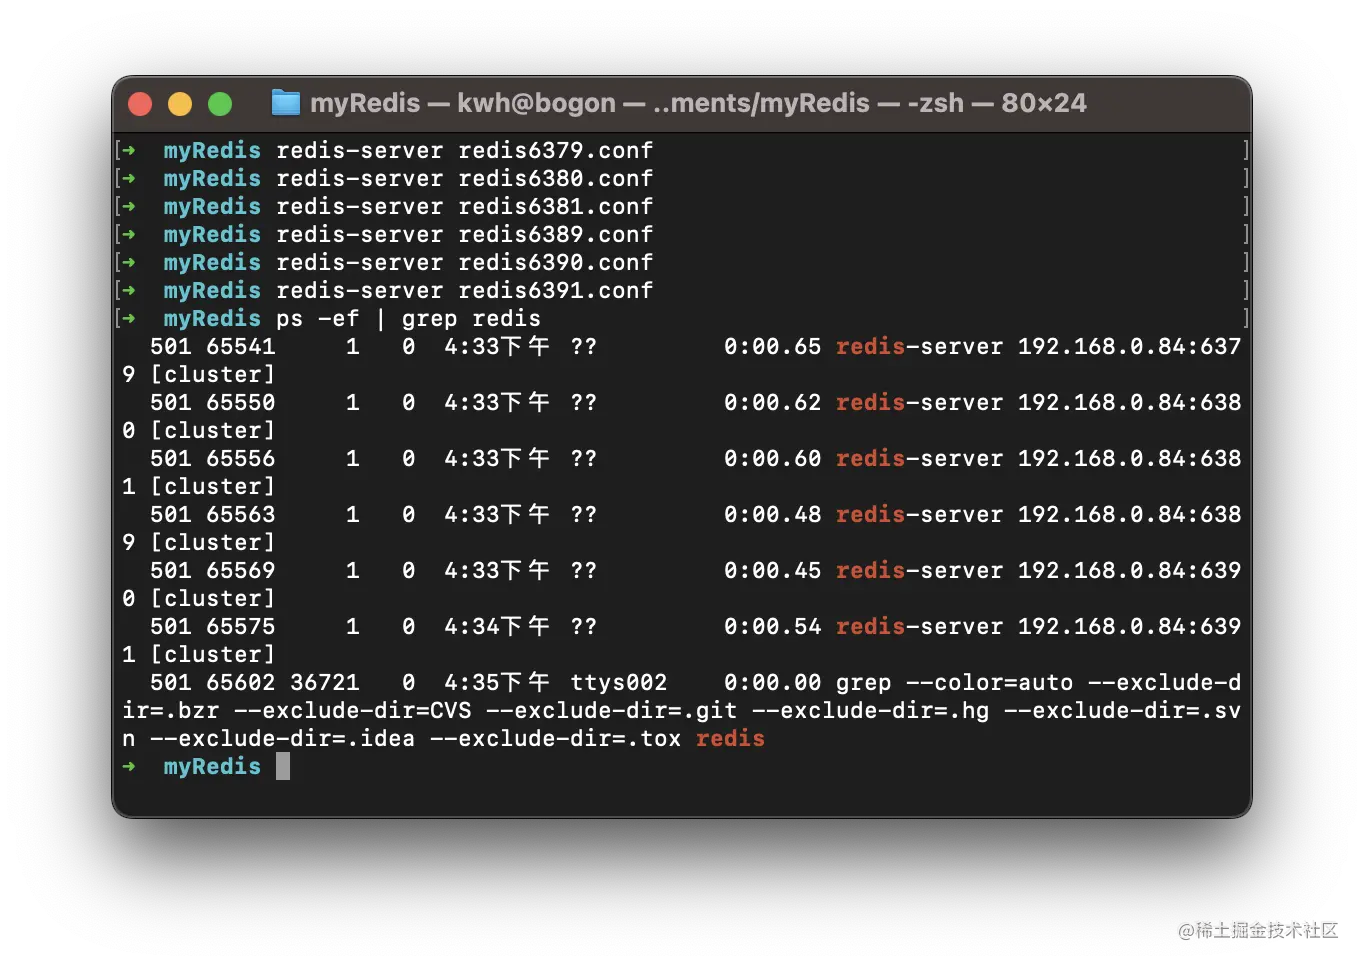Click the redis6389.conf command text
This screenshot has width=1364, height=966.
(555, 235)
